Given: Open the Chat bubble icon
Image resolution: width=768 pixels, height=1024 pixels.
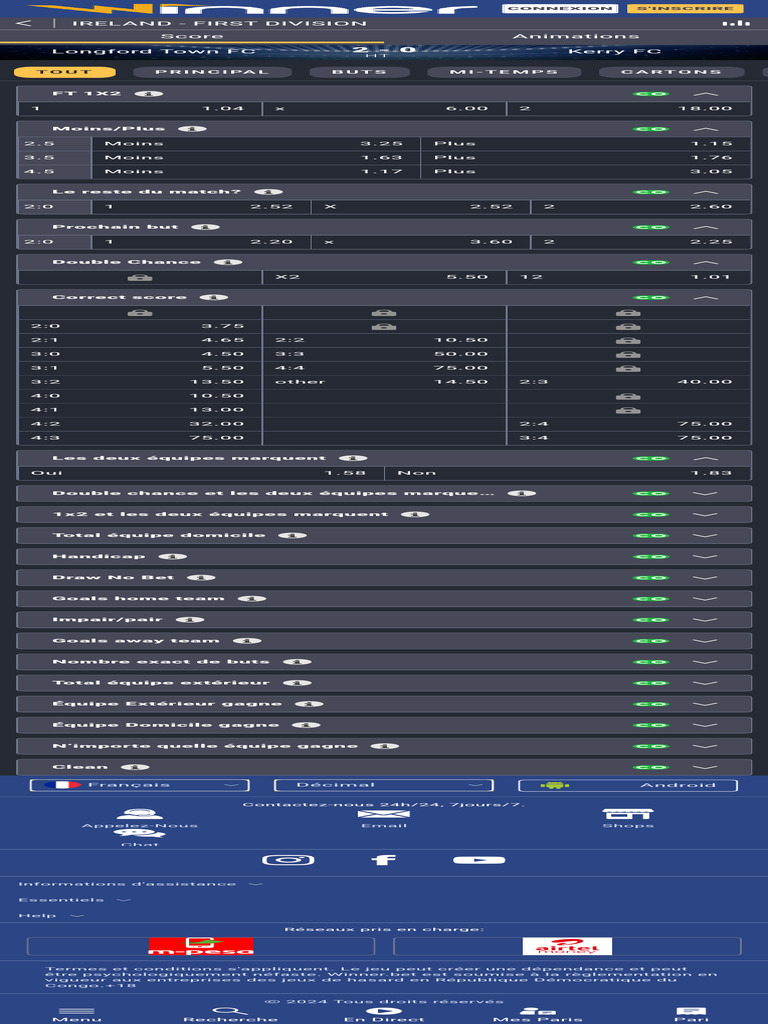Looking at the screenshot, I should pyautogui.click(x=139, y=833).
